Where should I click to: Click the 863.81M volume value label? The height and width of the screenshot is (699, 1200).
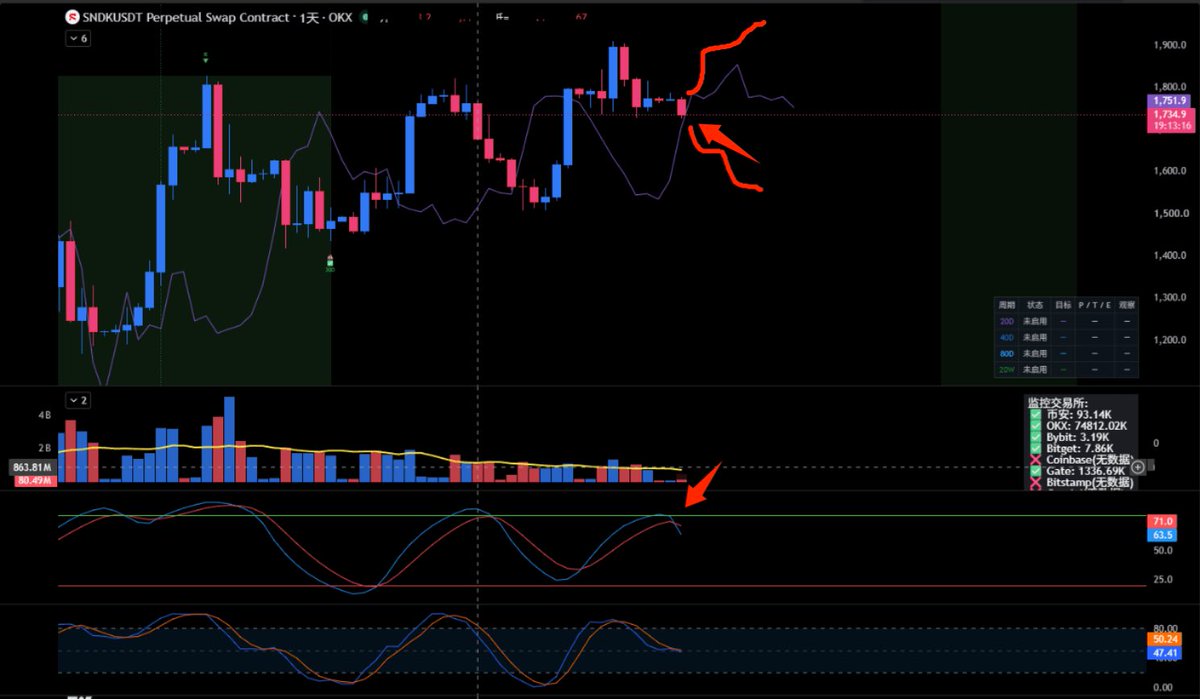(33, 467)
